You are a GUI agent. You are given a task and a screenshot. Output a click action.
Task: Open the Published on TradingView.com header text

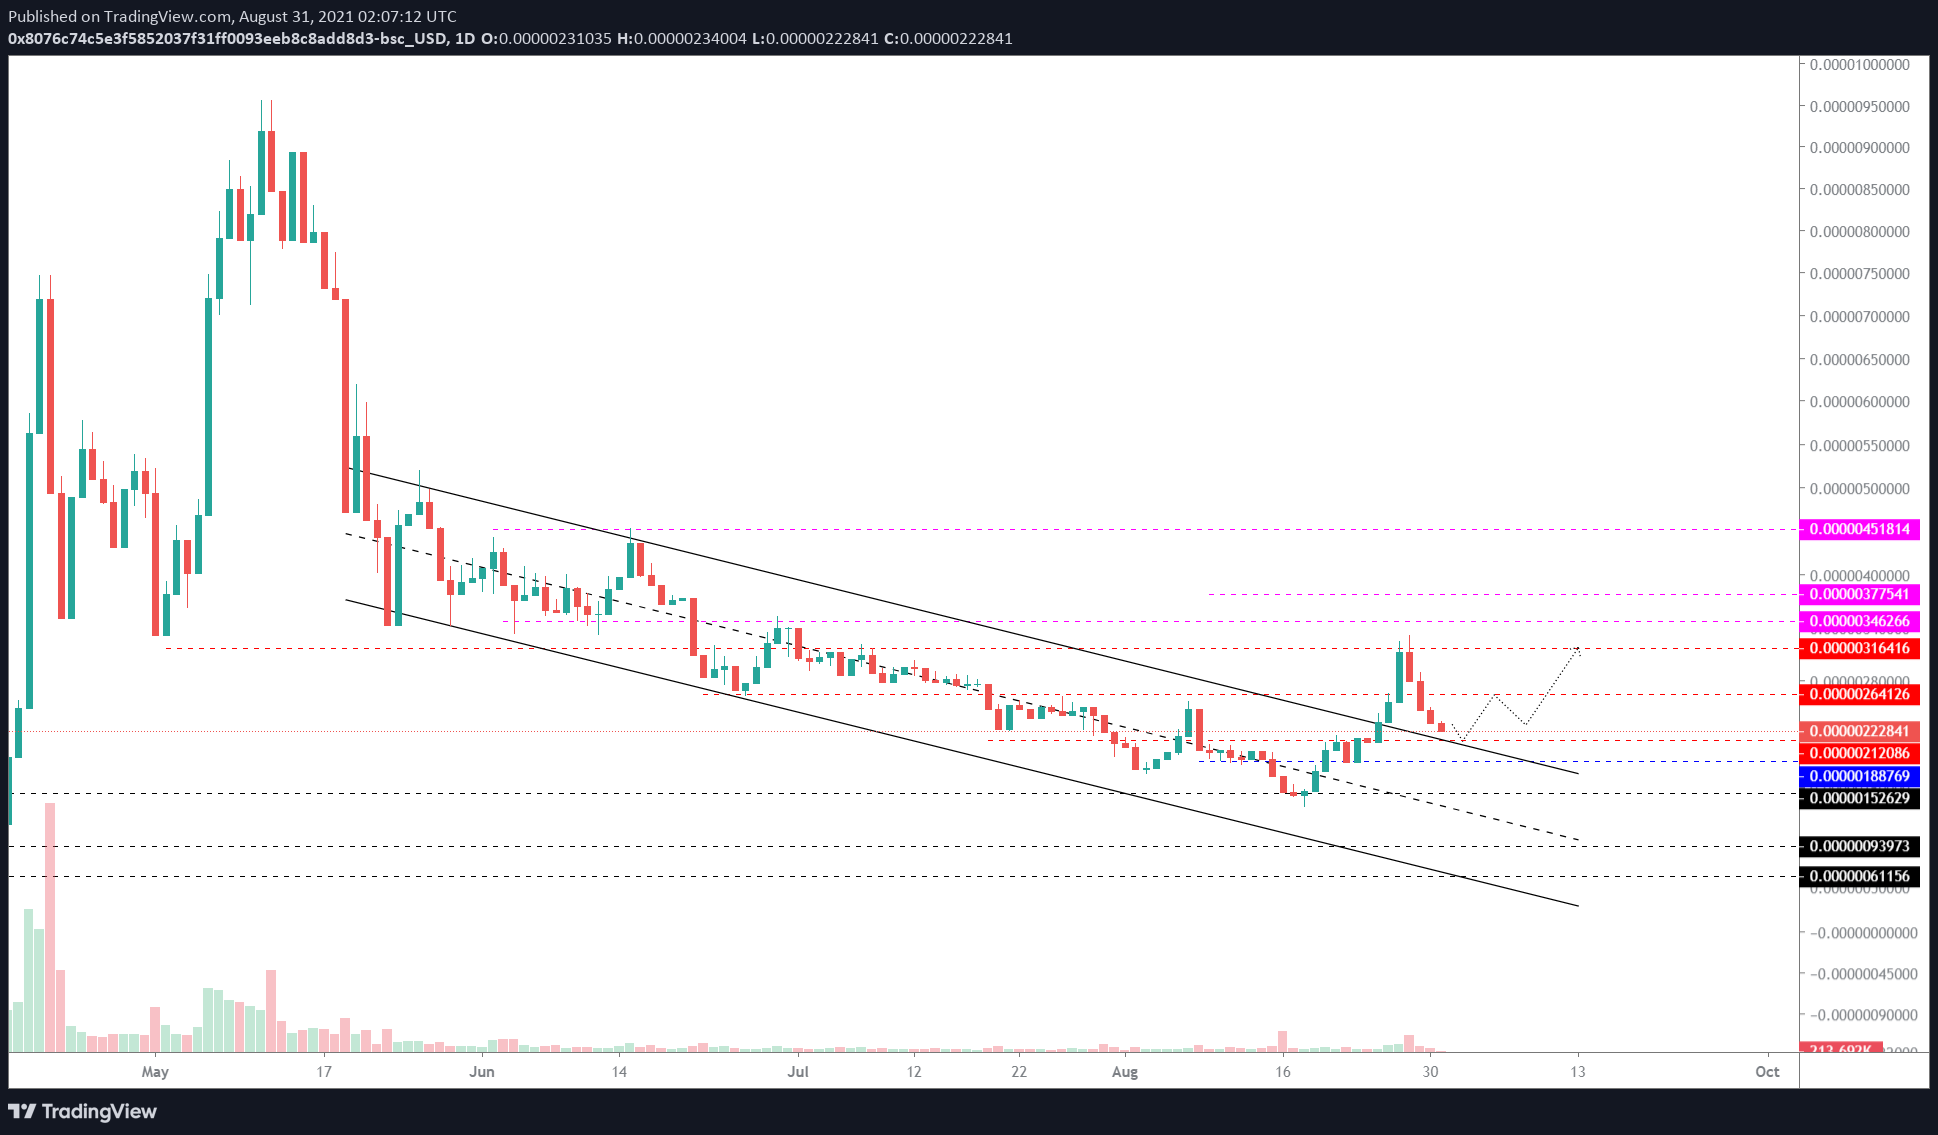tap(232, 16)
